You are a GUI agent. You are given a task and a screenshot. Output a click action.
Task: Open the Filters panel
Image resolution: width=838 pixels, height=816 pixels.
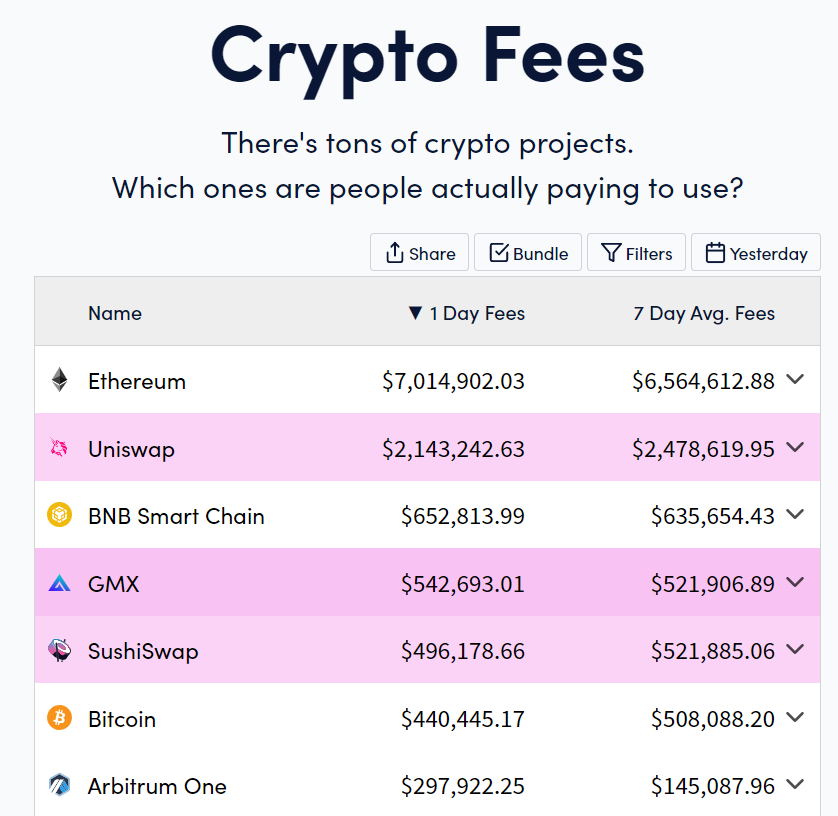[x=637, y=252]
